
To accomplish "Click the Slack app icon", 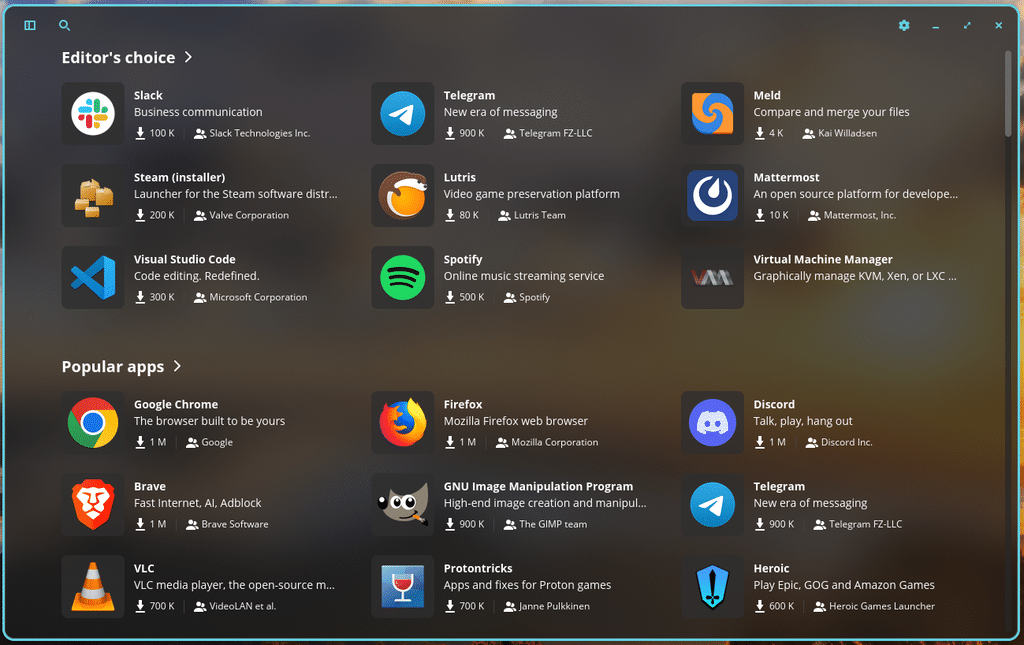I will (93, 114).
